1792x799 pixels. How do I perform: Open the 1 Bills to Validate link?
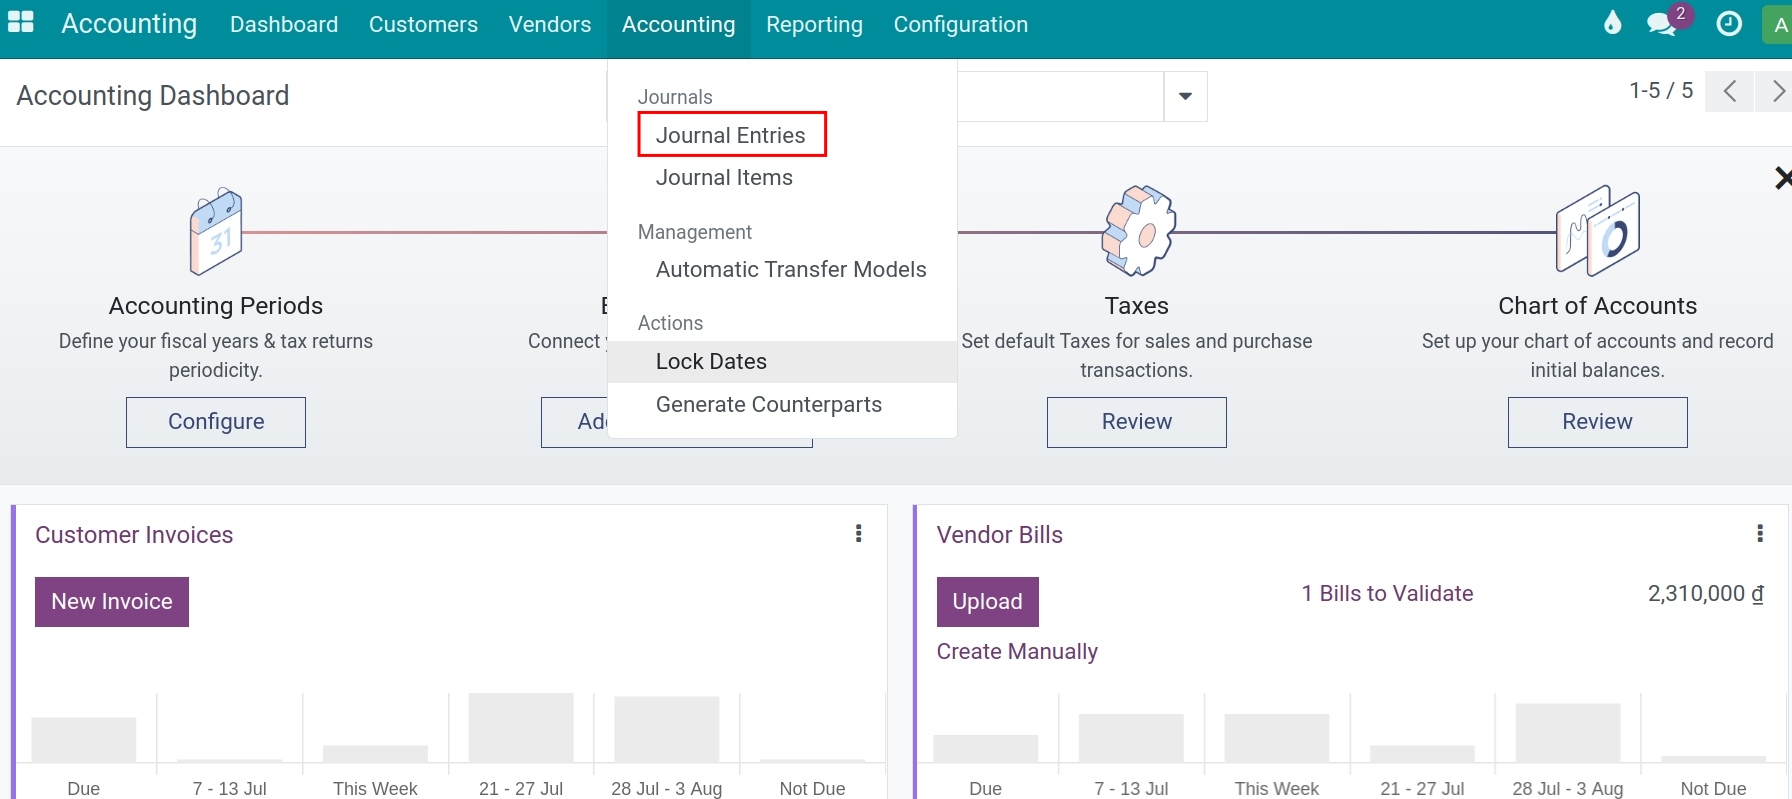1387,593
